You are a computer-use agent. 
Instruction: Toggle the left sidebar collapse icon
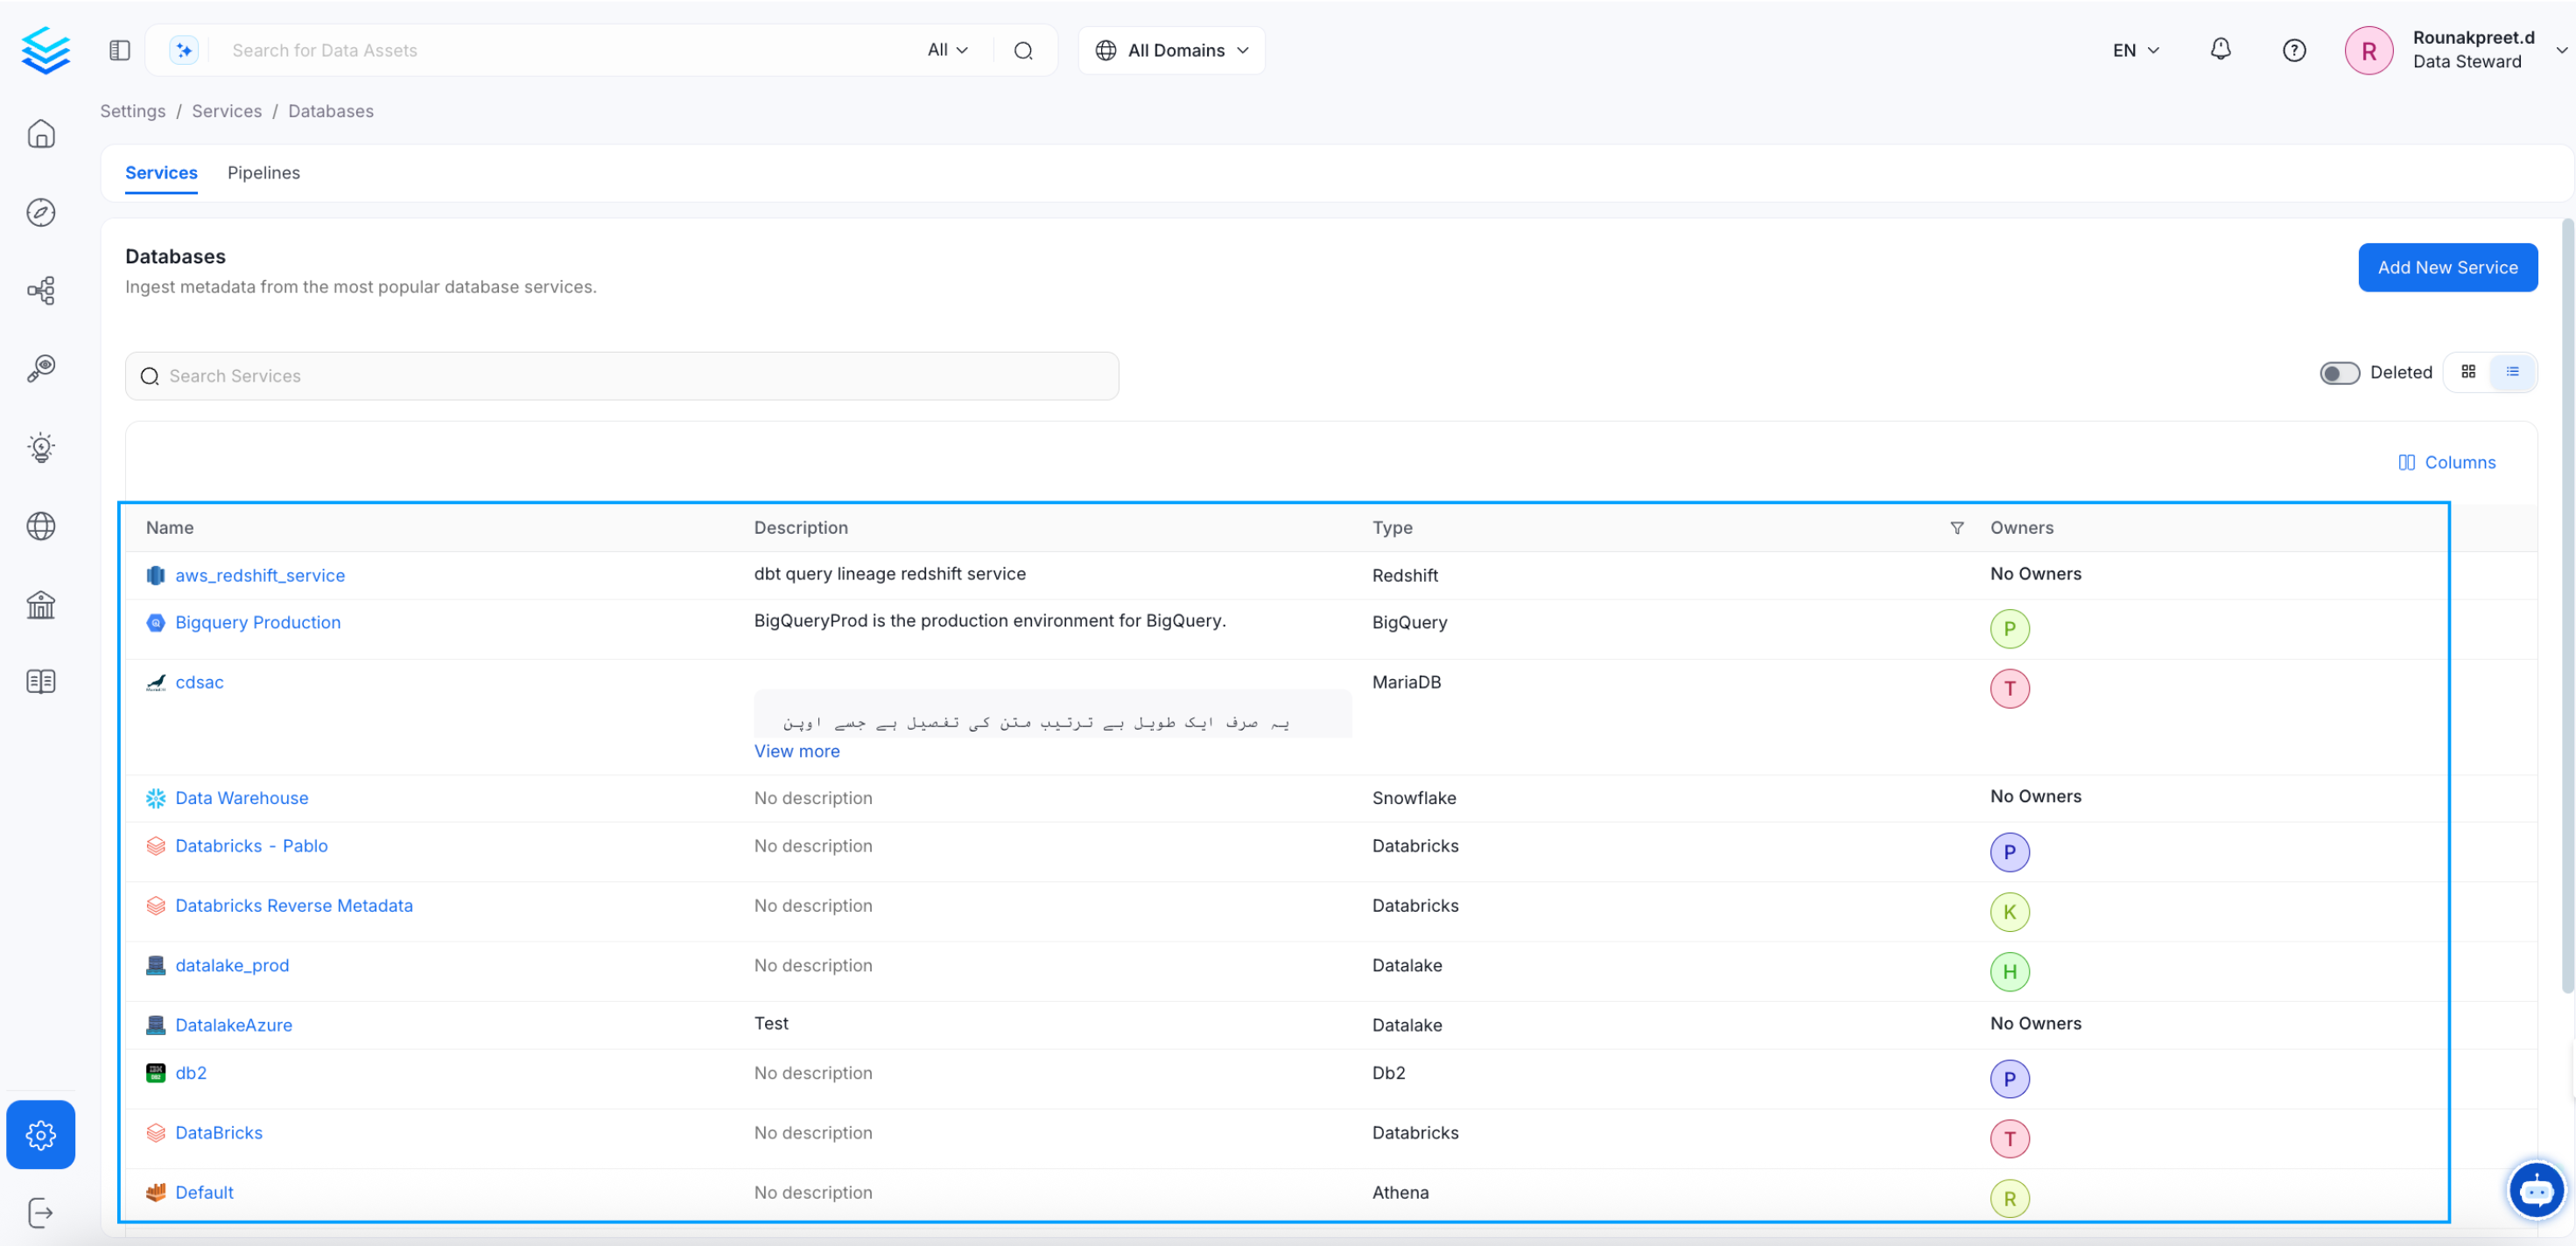tap(120, 50)
